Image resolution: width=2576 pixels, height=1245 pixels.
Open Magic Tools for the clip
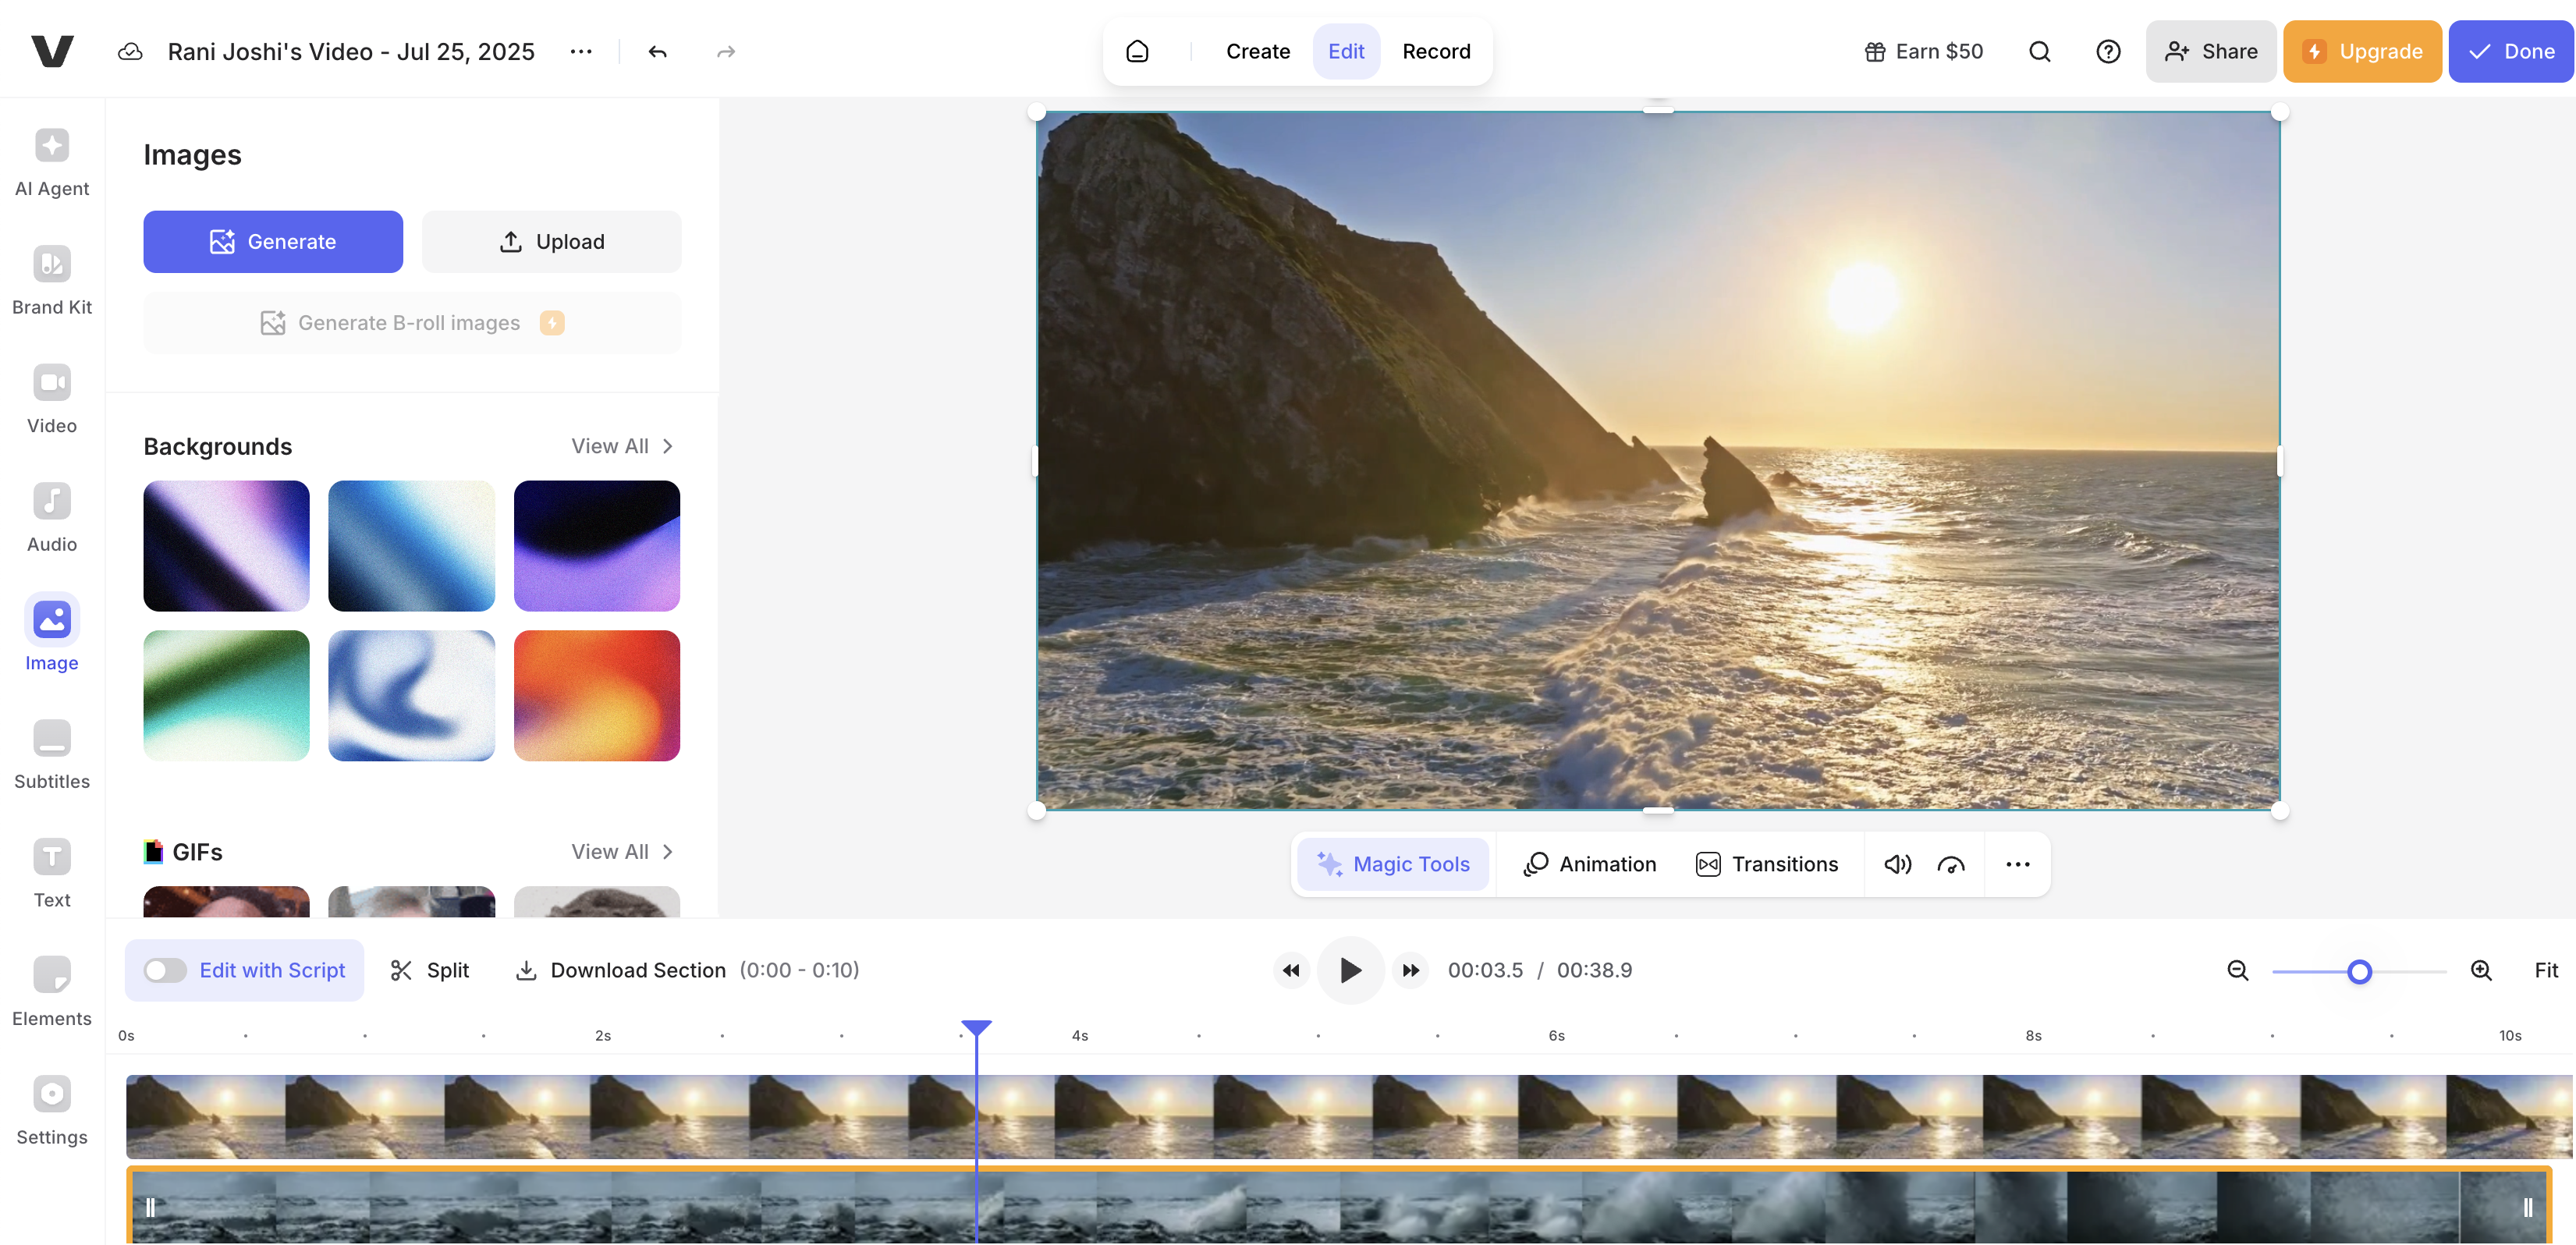click(1392, 864)
